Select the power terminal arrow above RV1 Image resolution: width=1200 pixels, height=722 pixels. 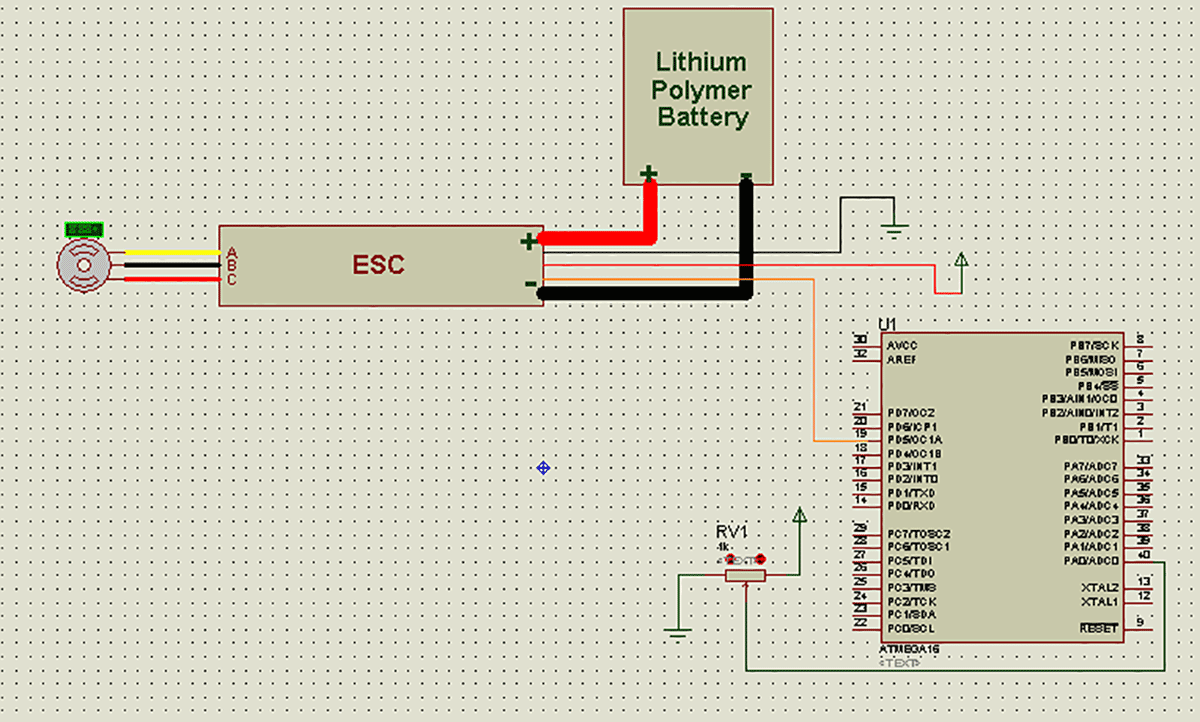pyautogui.click(x=799, y=516)
